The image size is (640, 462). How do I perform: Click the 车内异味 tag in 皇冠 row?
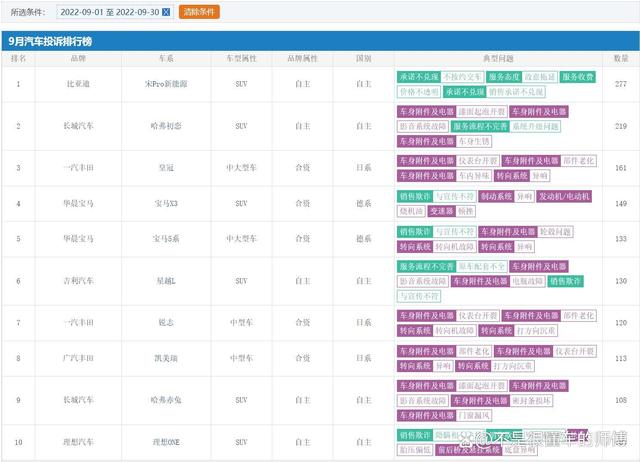point(474,176)
